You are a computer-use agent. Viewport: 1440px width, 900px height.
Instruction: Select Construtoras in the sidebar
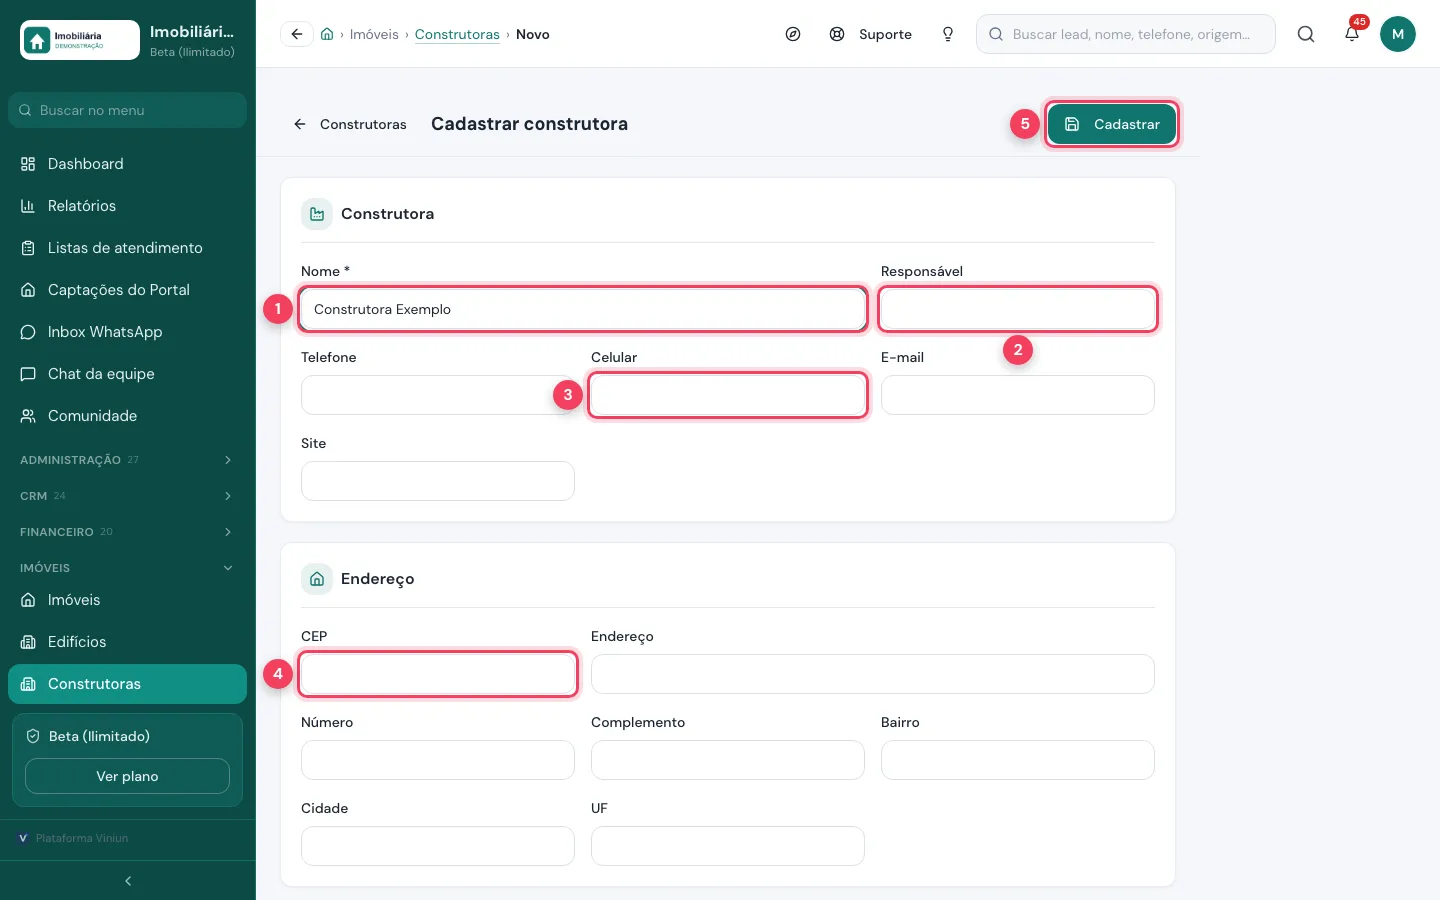127,684
